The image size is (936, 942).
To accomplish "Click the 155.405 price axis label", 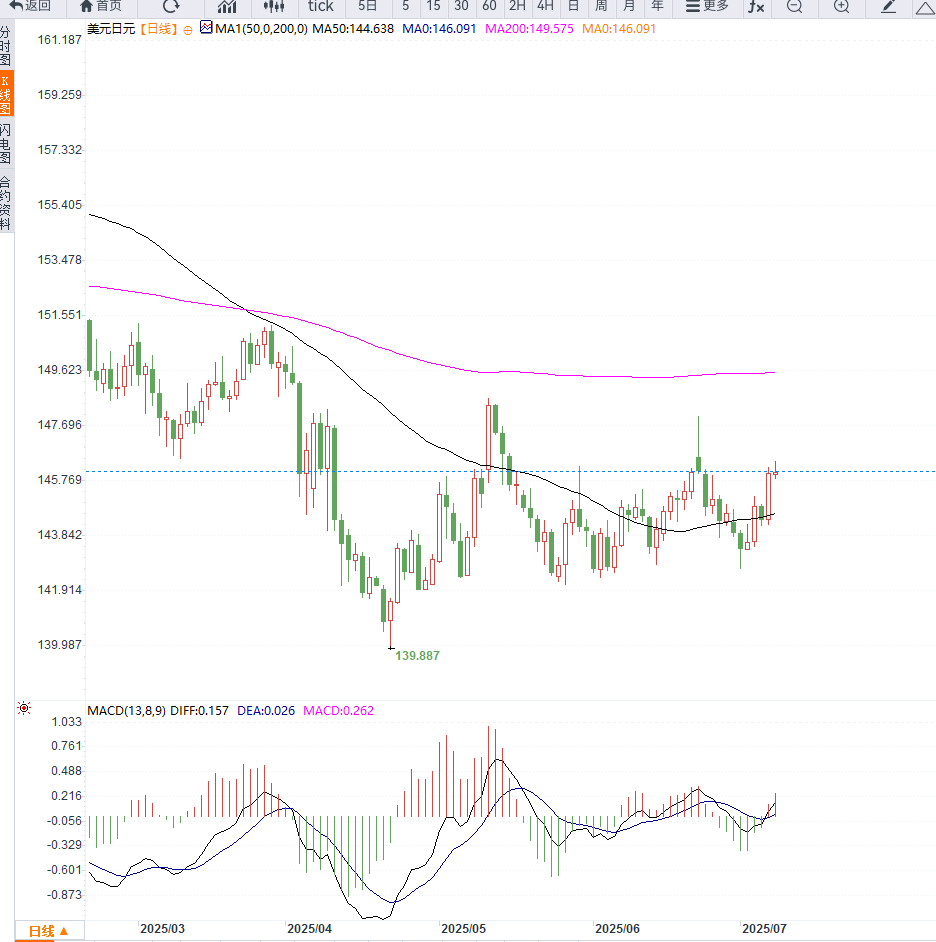I will point(59,205).
